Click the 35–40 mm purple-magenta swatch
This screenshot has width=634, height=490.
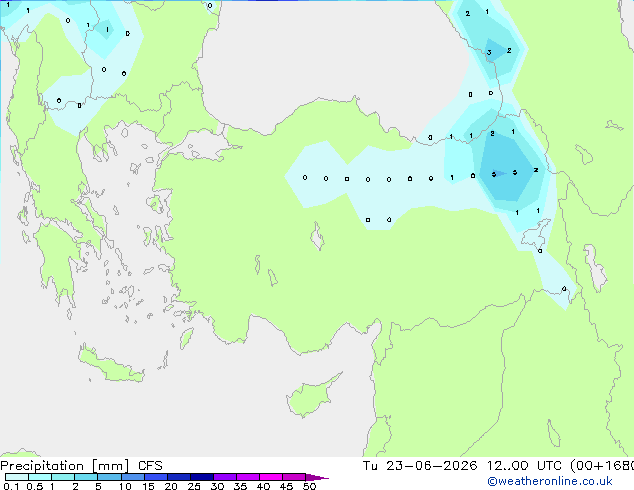tap(248, 477)
